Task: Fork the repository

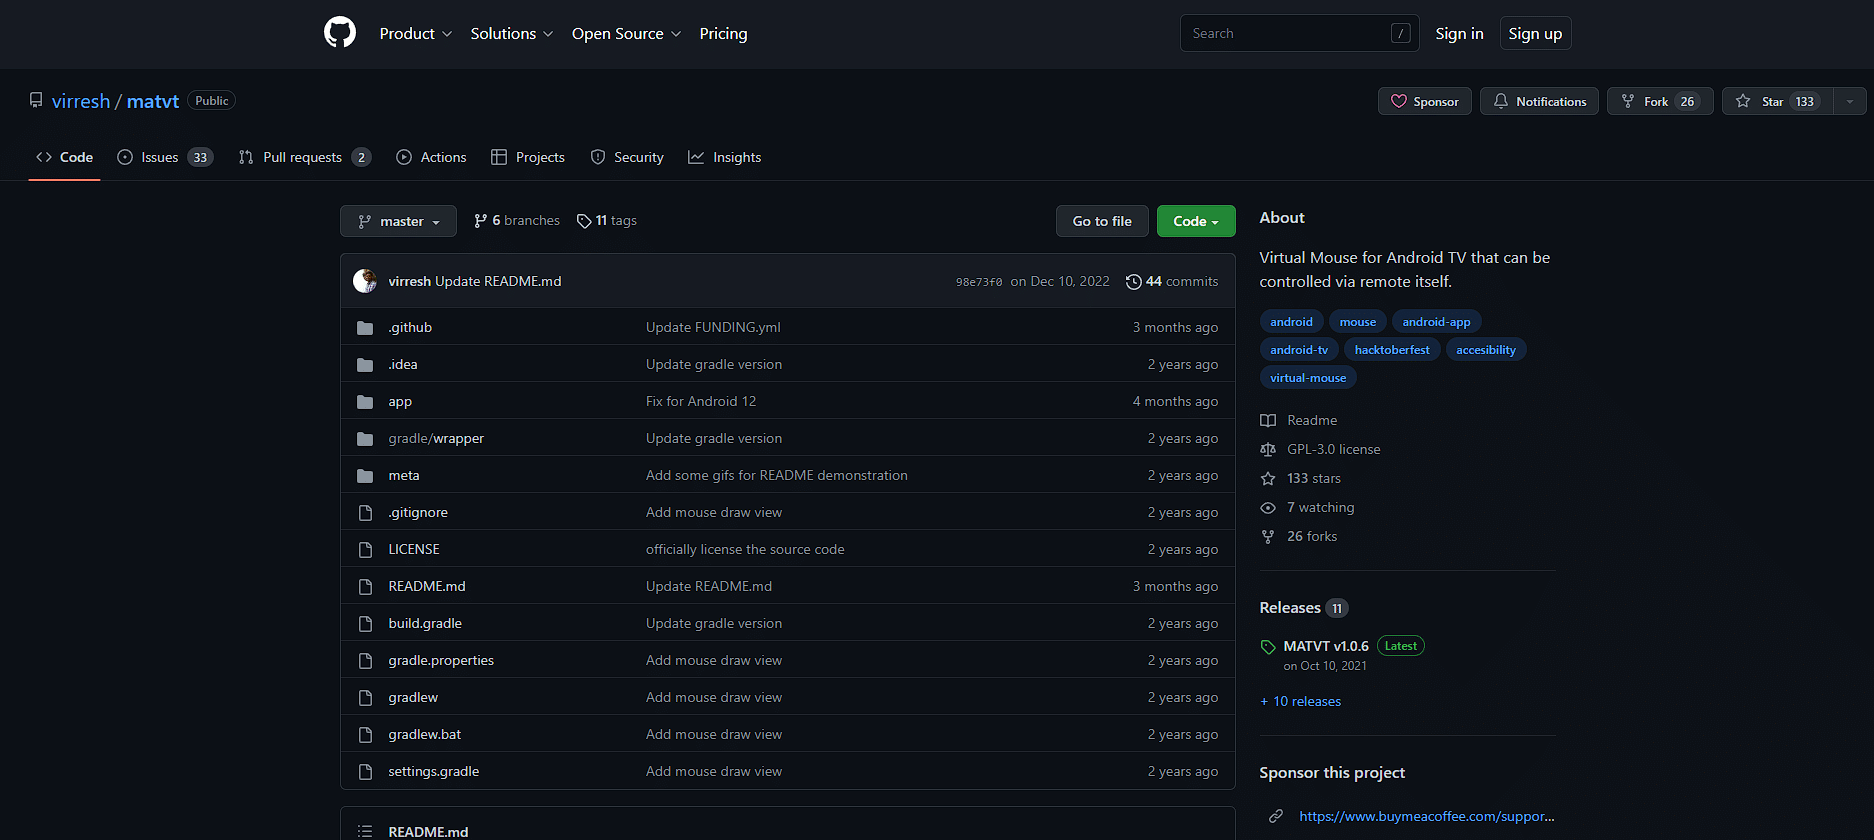Action: coord(1660,101)
